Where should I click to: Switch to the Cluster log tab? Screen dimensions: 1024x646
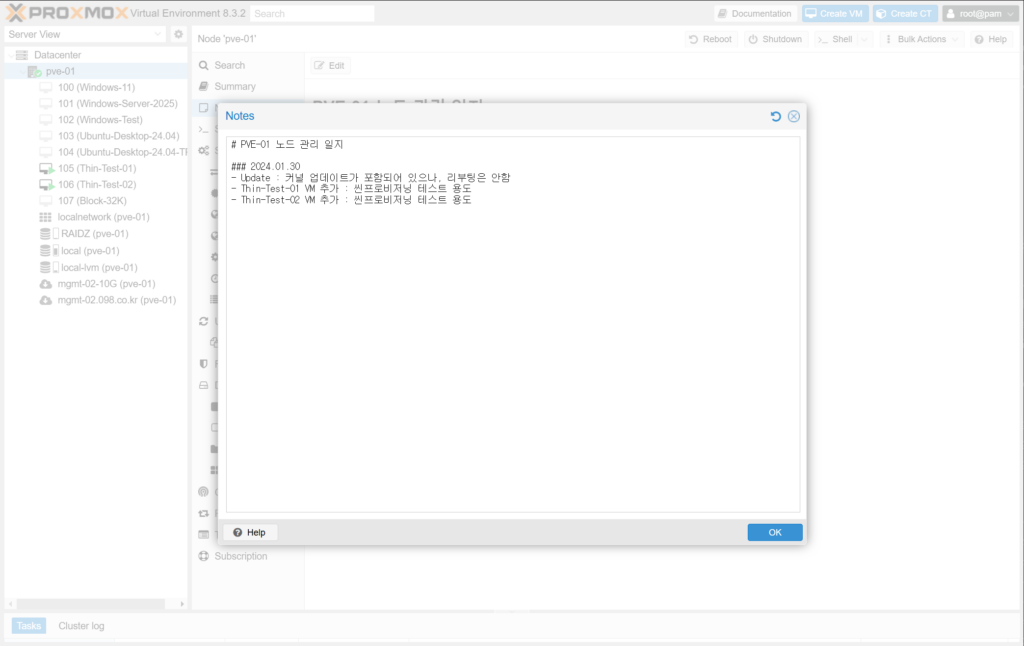[x=81, y=626]
